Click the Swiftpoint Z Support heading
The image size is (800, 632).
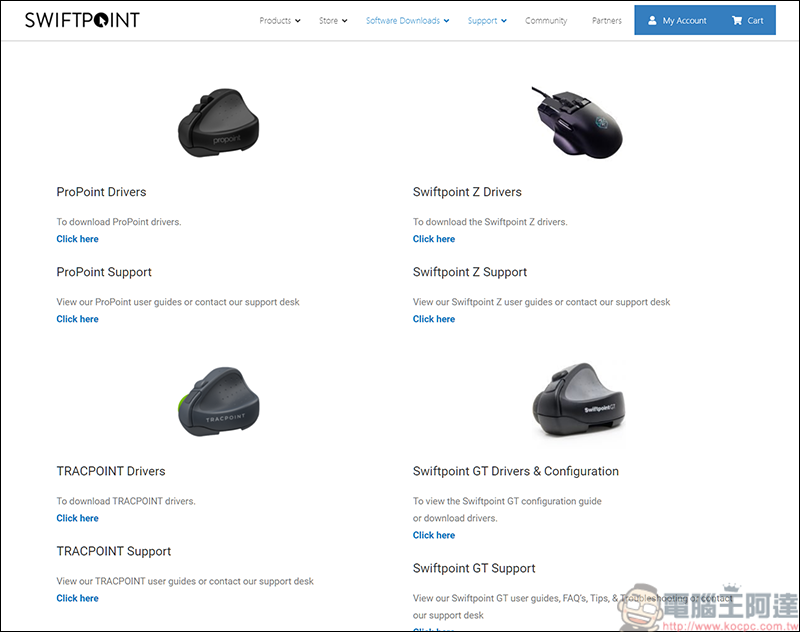click(x=469, y=272)
